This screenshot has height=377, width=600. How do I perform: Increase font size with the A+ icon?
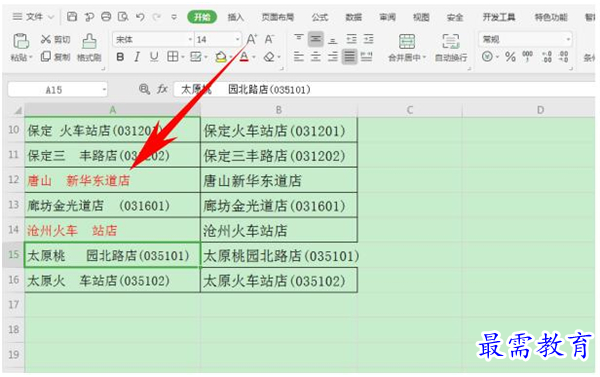(x=251, y=39)
